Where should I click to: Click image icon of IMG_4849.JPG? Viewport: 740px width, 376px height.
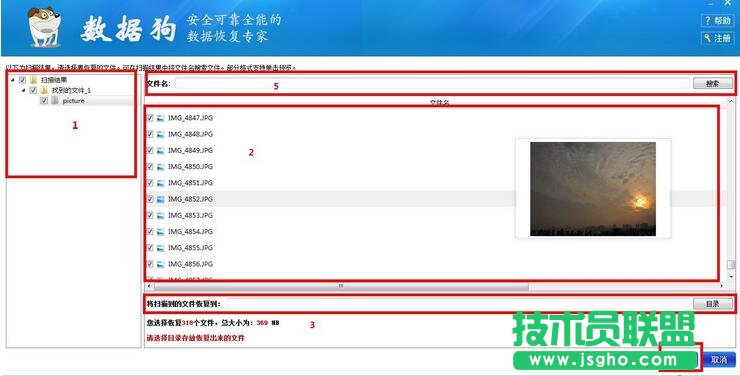160,150
